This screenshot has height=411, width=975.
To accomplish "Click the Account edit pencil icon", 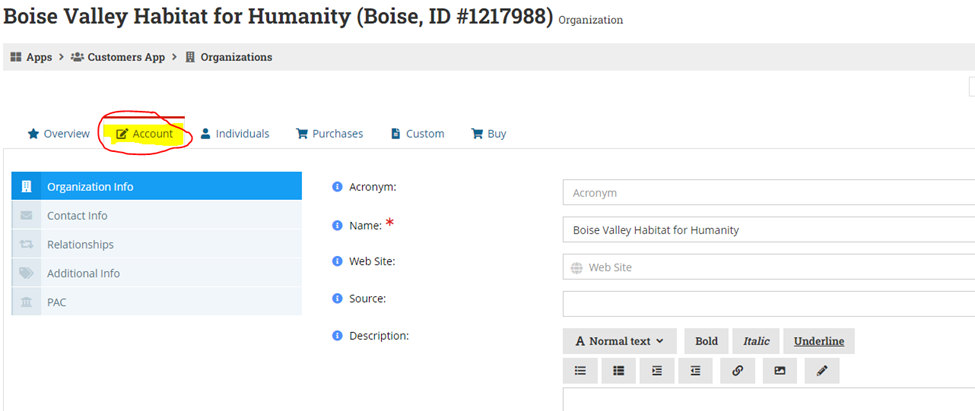I will [122, 134].
